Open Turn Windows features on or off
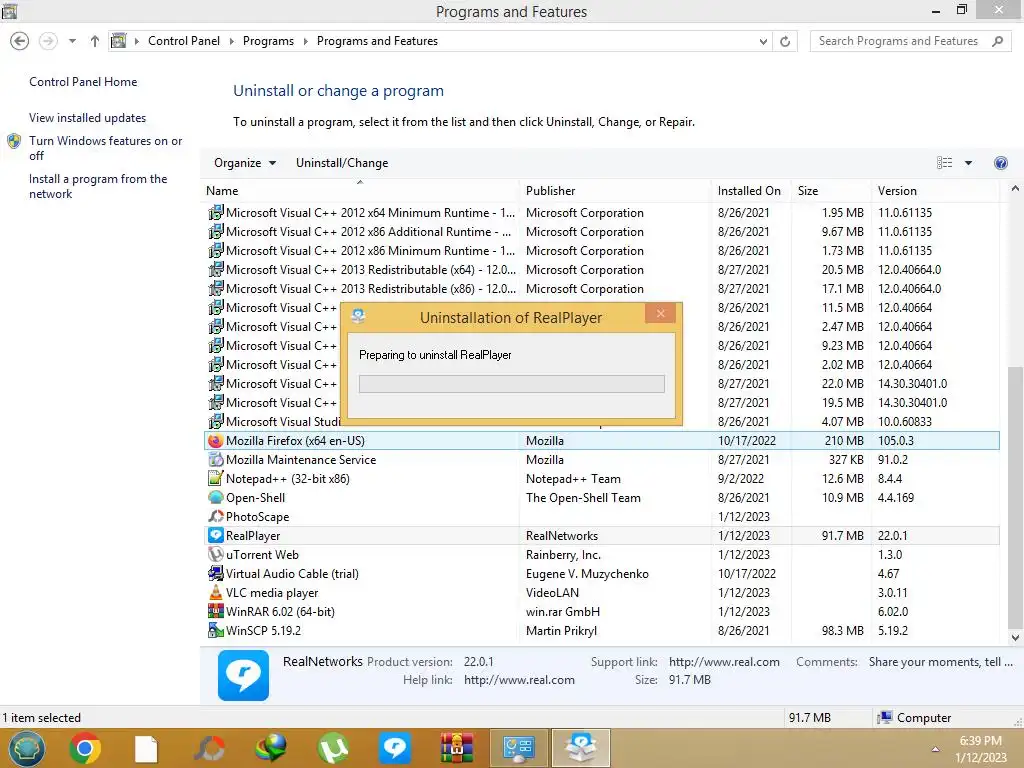Image resolution: width=1024 pixels, height=768 pixels. click(105, 148)
